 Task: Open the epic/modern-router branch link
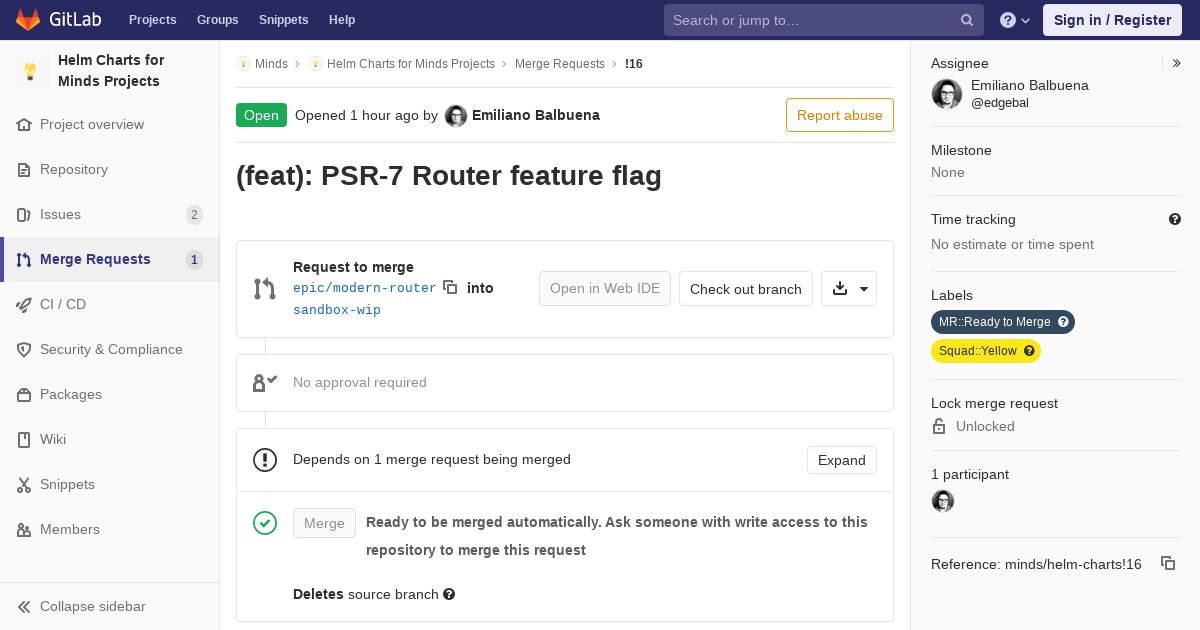coord(365,288)
